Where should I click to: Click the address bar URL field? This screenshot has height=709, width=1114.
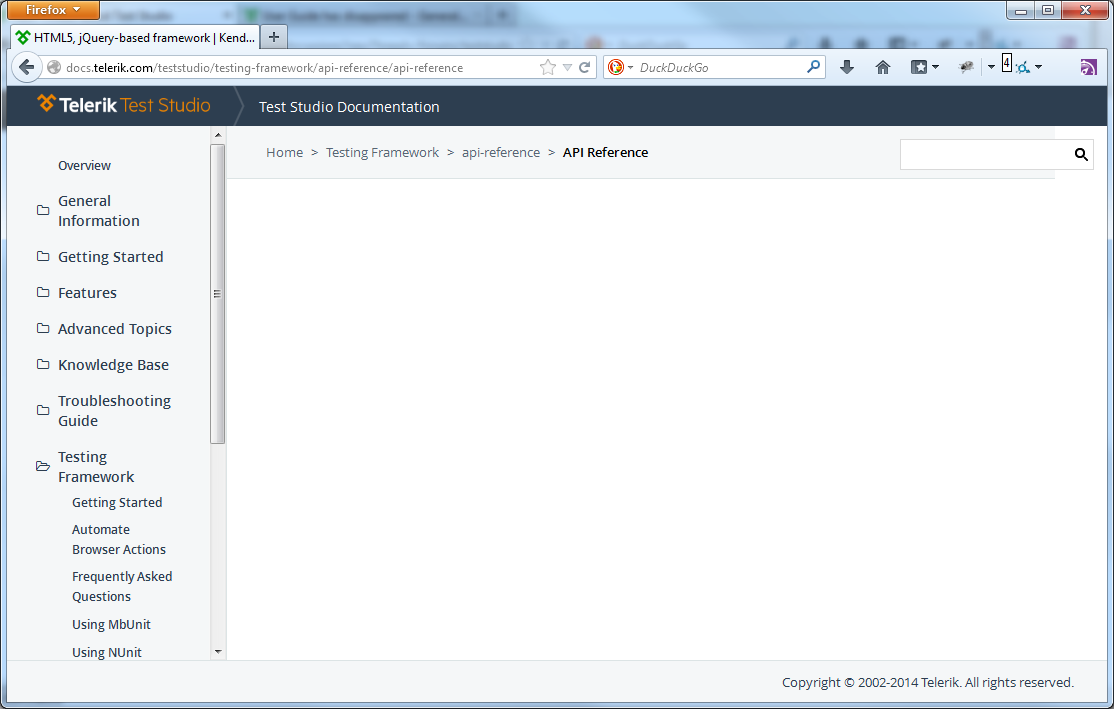pos(298,67)
